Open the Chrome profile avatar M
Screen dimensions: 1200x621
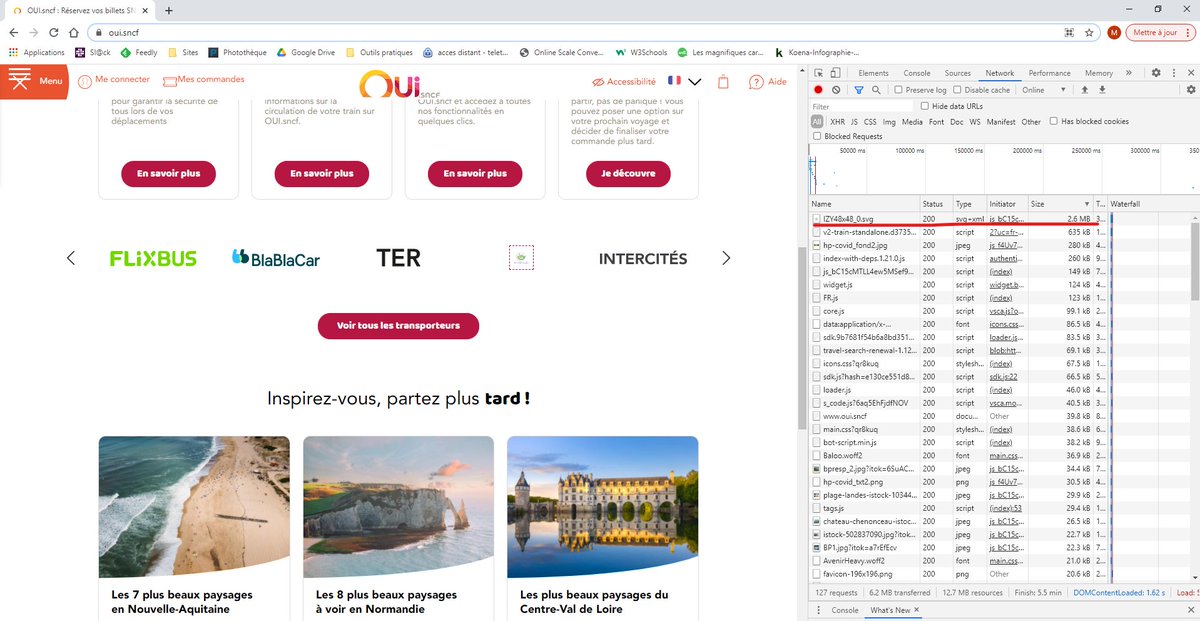point(1114,32)
